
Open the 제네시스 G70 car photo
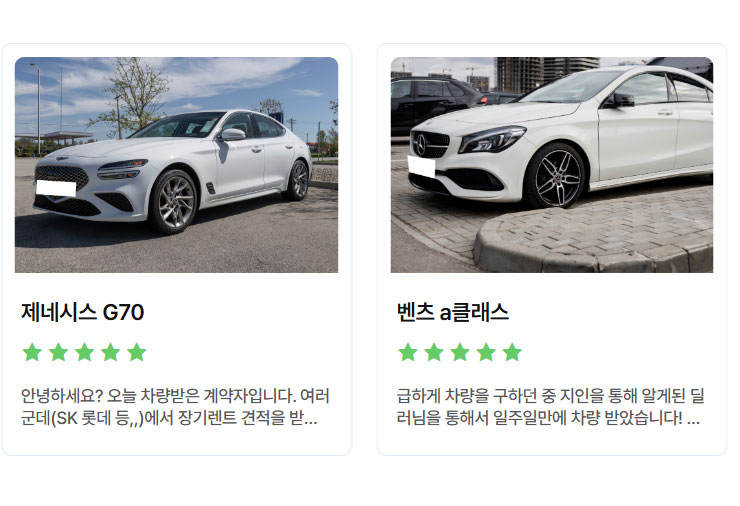(177, 165)
